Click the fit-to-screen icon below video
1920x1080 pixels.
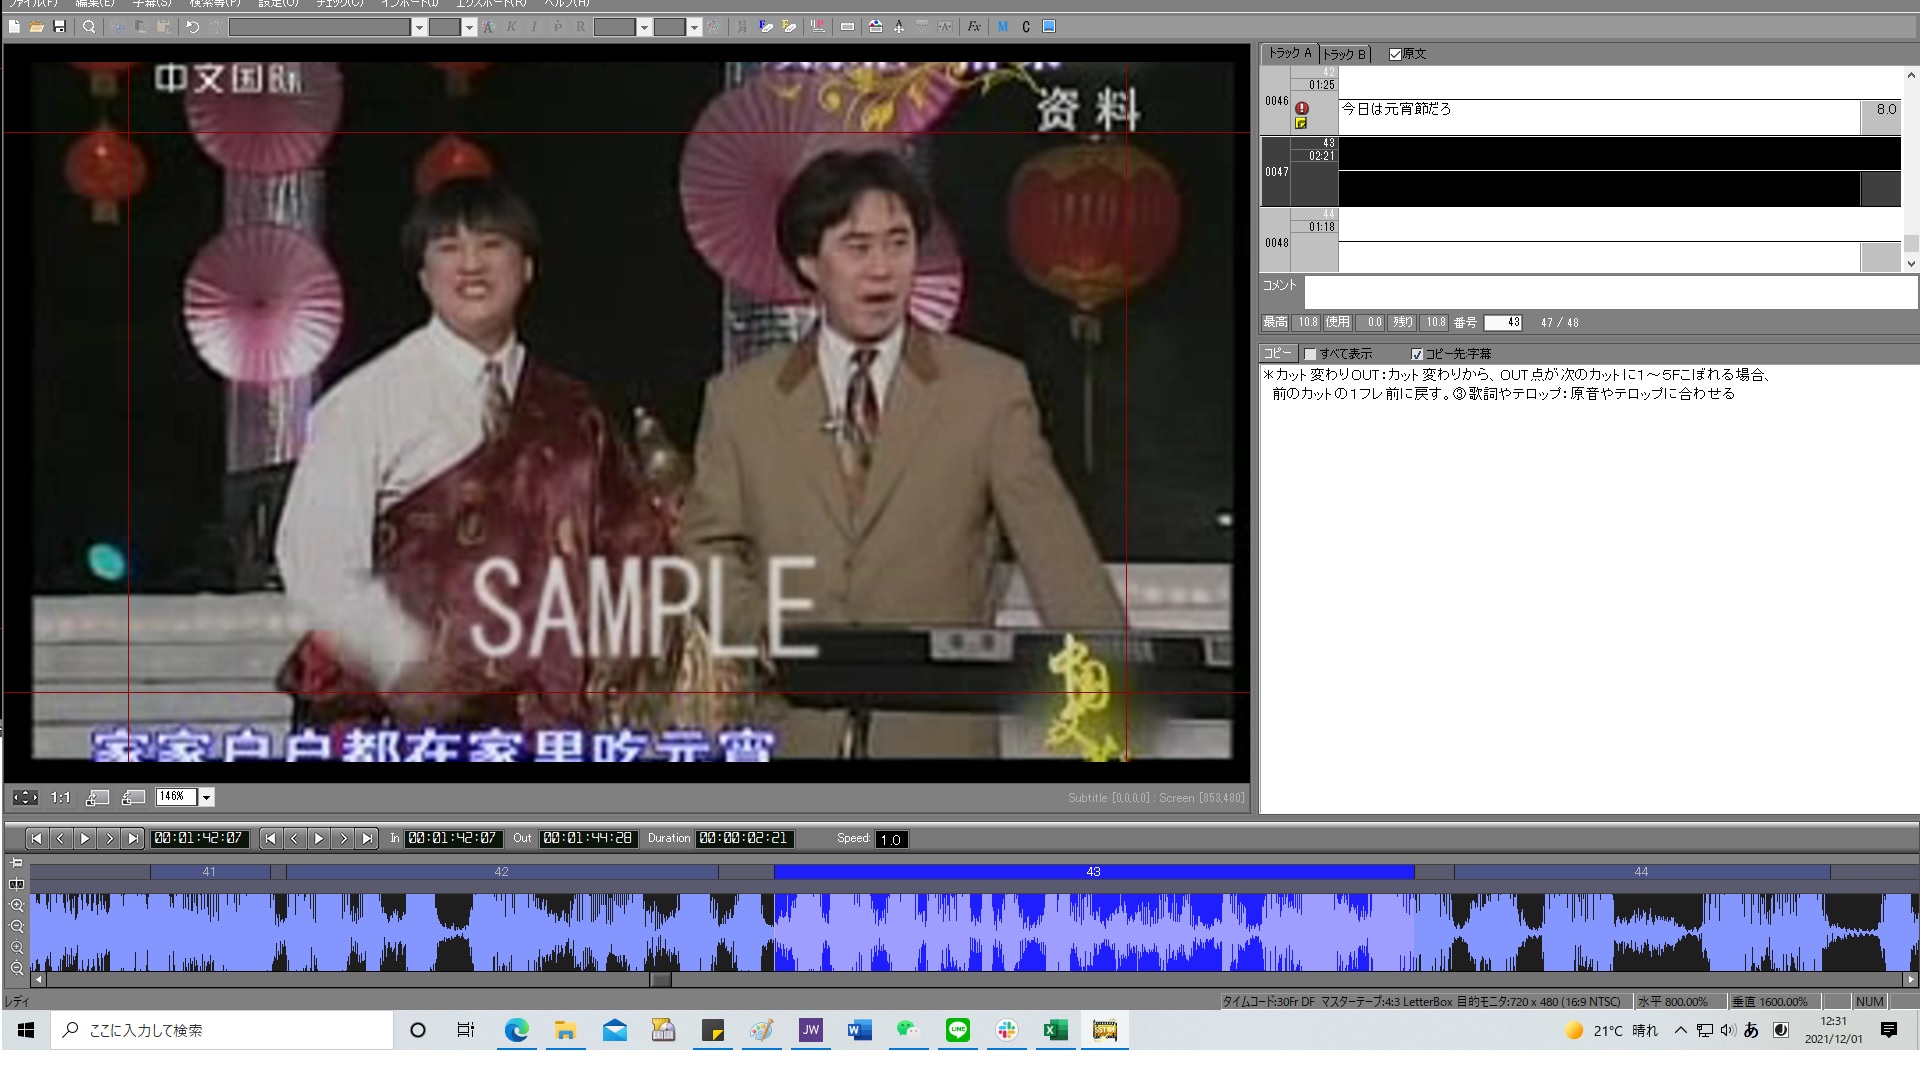(x=25, y=797)
